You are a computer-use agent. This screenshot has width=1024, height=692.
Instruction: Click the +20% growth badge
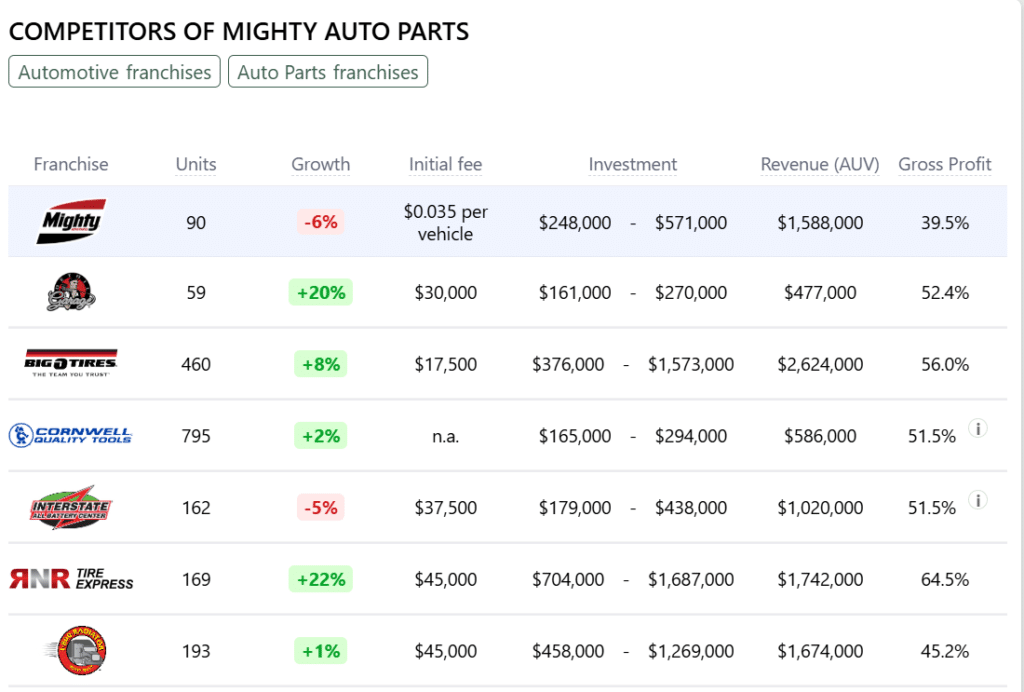(321, 292)
